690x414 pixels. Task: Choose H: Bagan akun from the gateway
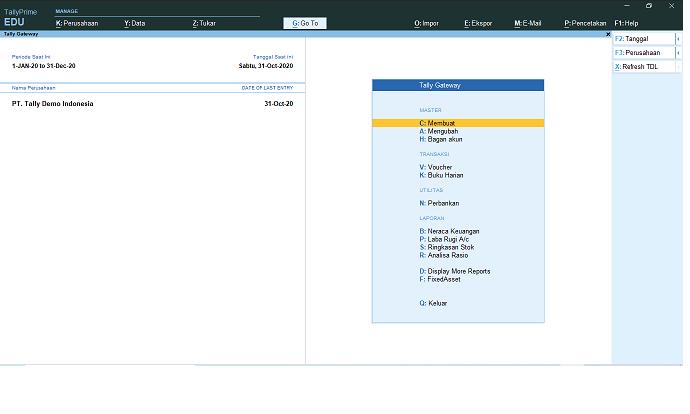441,139
